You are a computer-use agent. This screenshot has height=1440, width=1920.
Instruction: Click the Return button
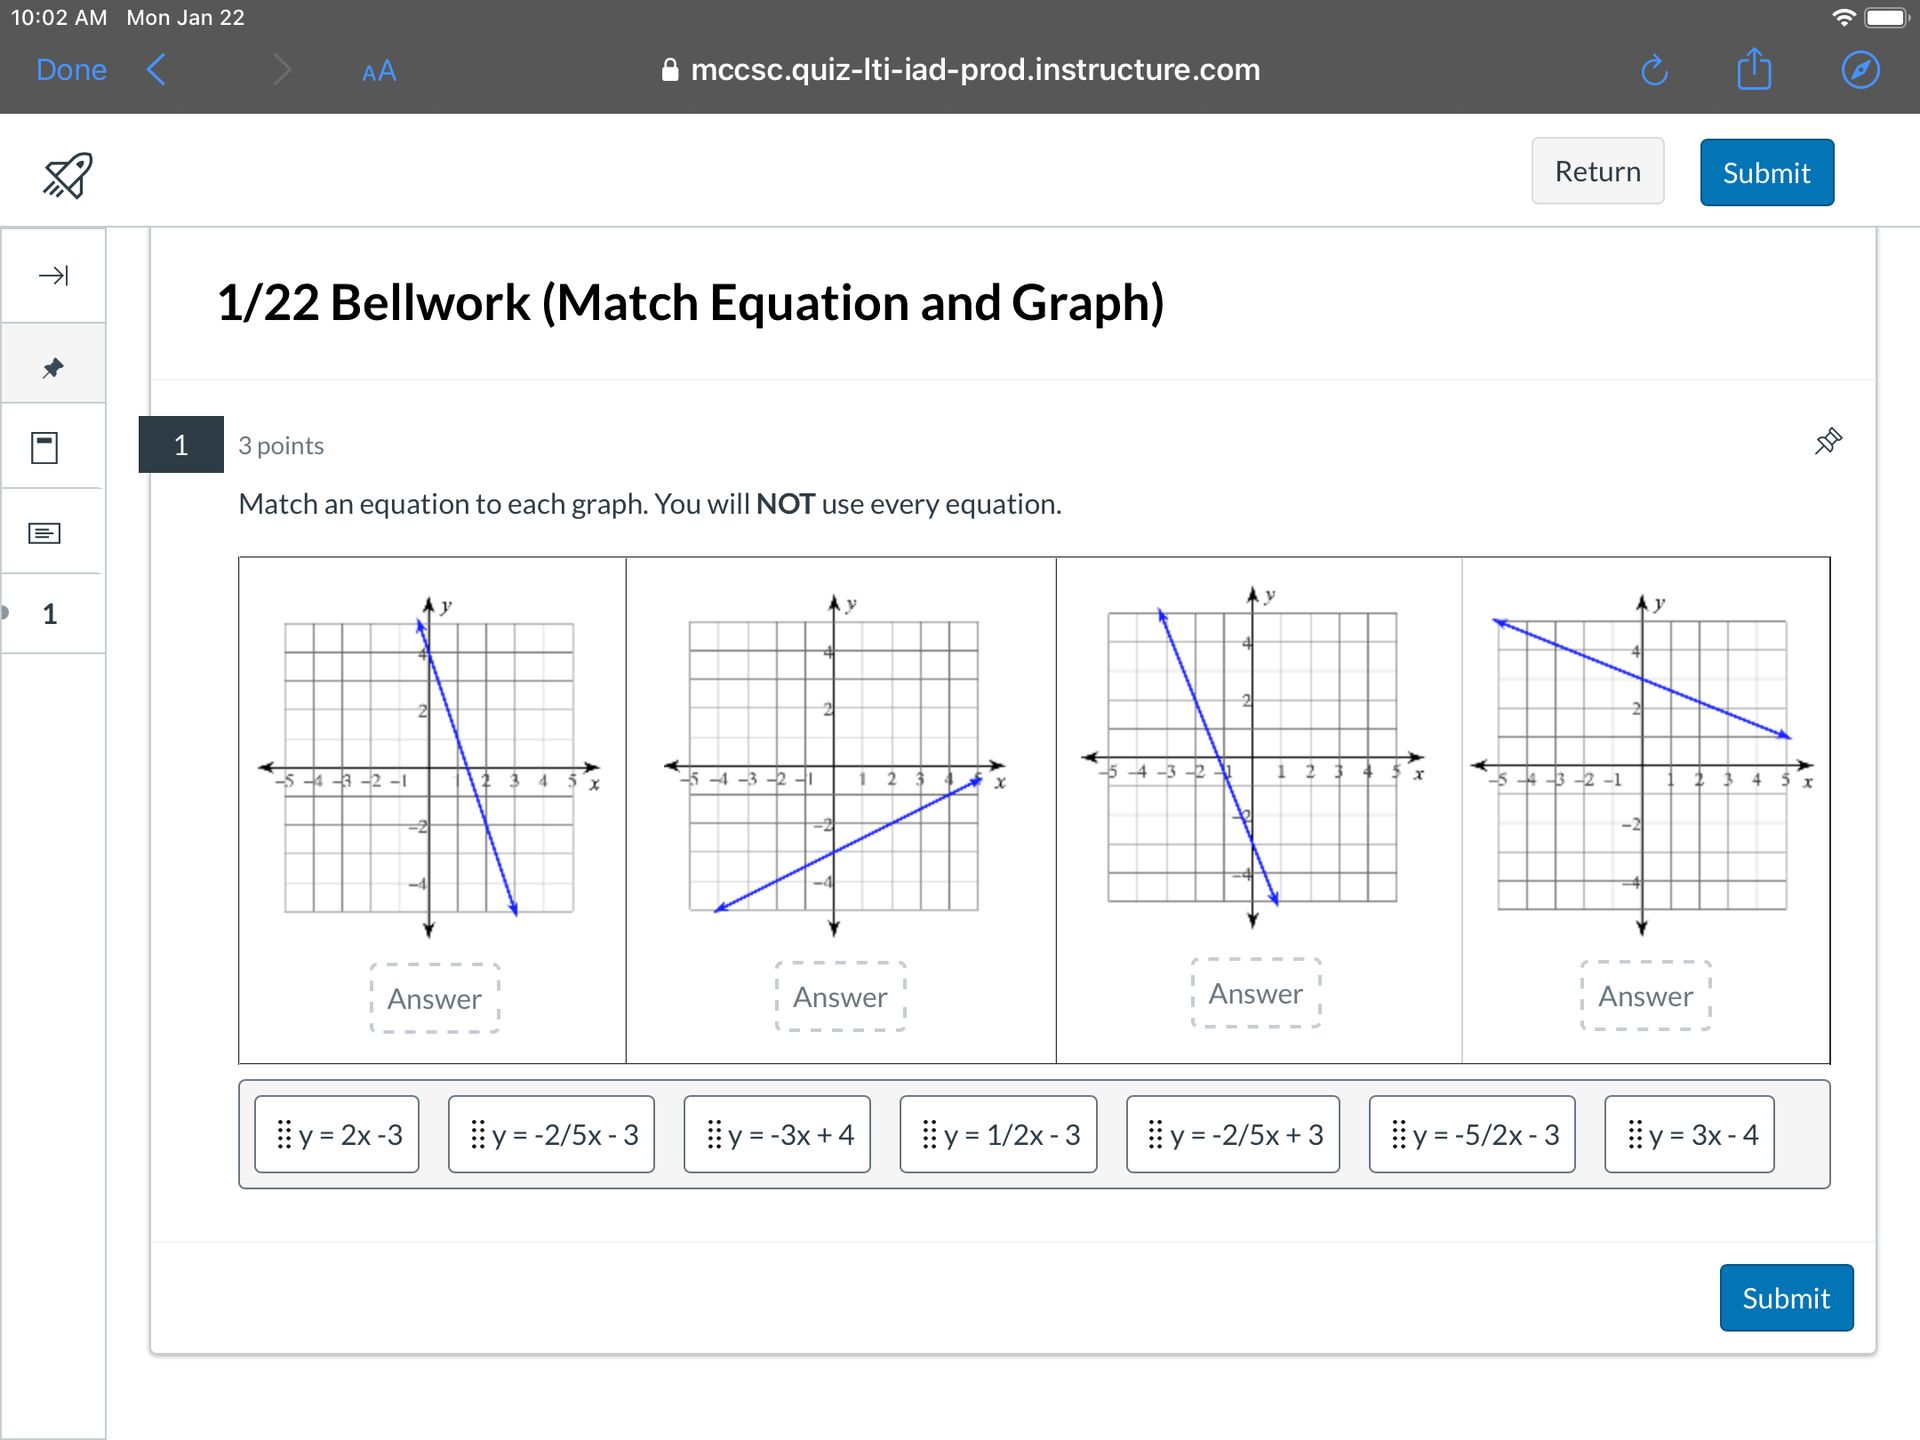tap(1597, 171)
